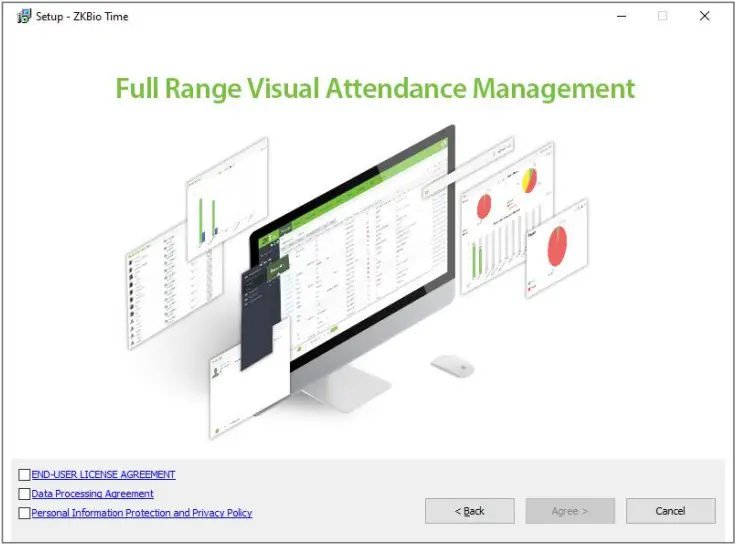Tick the Data Processing Agreement checkbox
Viewport: 736px width, 545px height.
pos(24,494)
